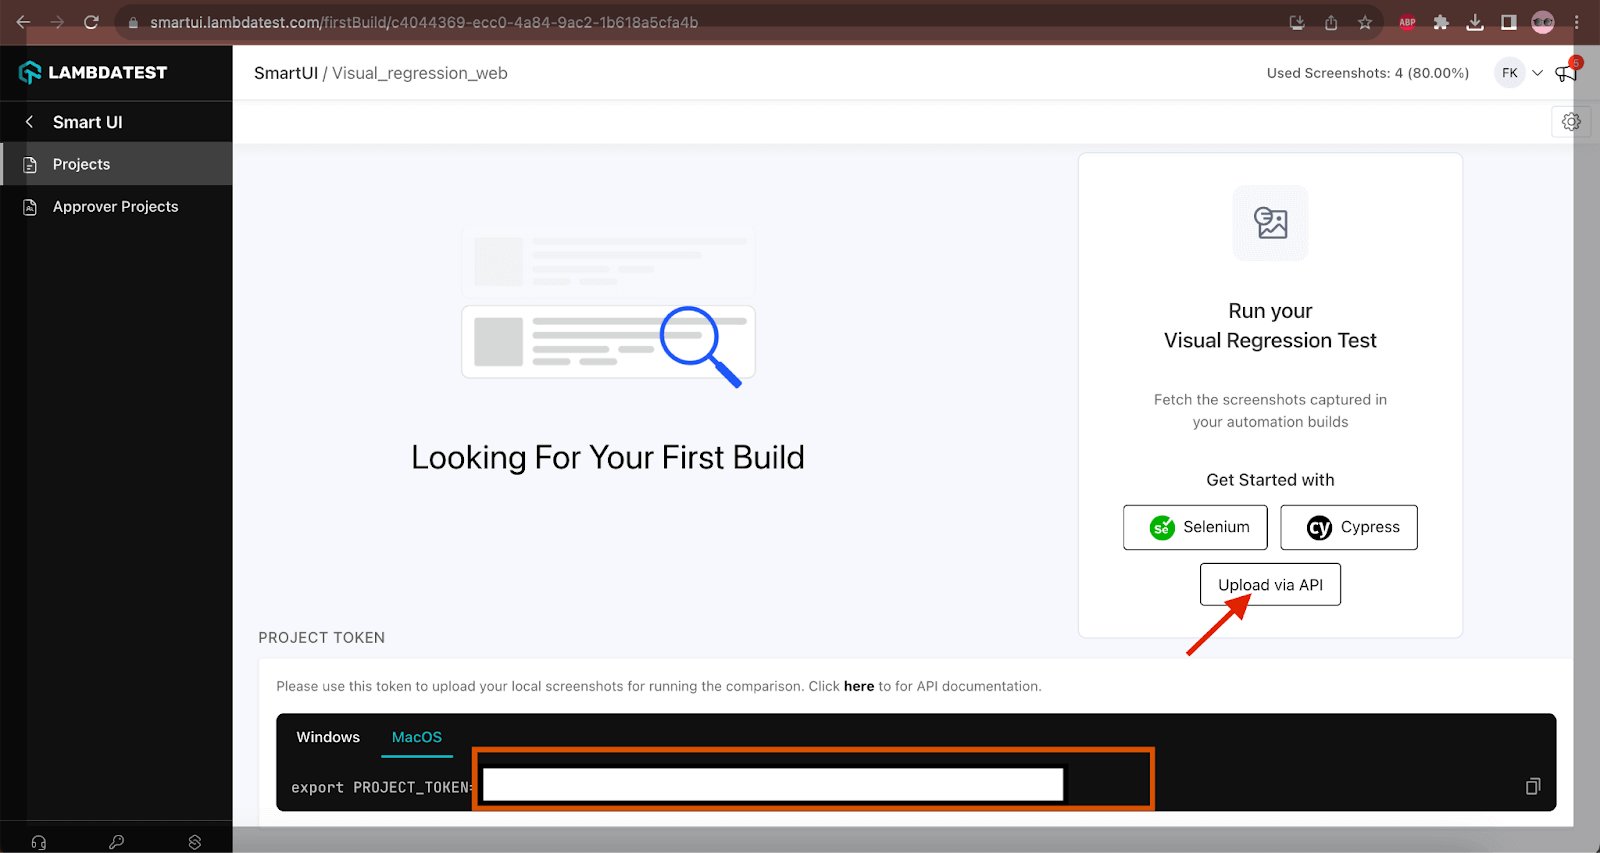The image size is (1600, 853).
Task: Click the browser forward arrow
Action: (57, 22)
